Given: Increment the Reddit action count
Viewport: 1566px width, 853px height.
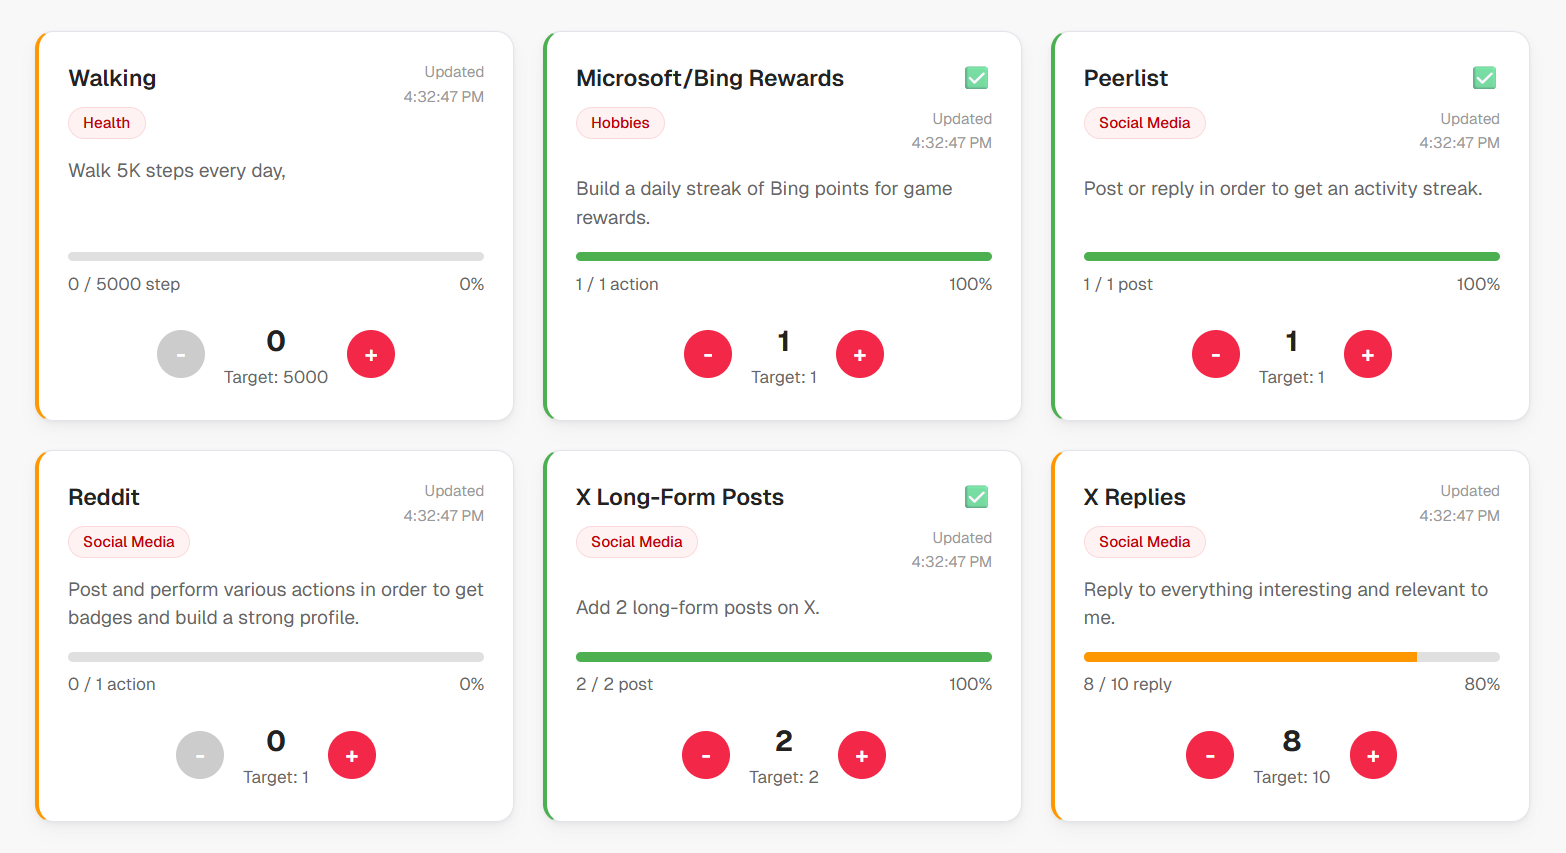Looking at the screenshot, I should (x=352, y=755).
